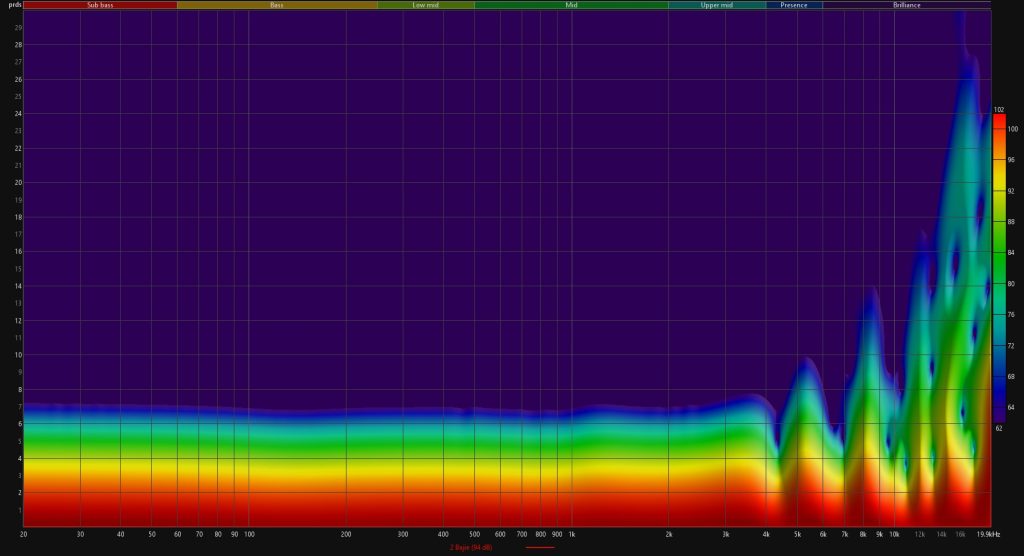Click the red trace line in legend
The image size is (1024, 556).
point(539,548)
